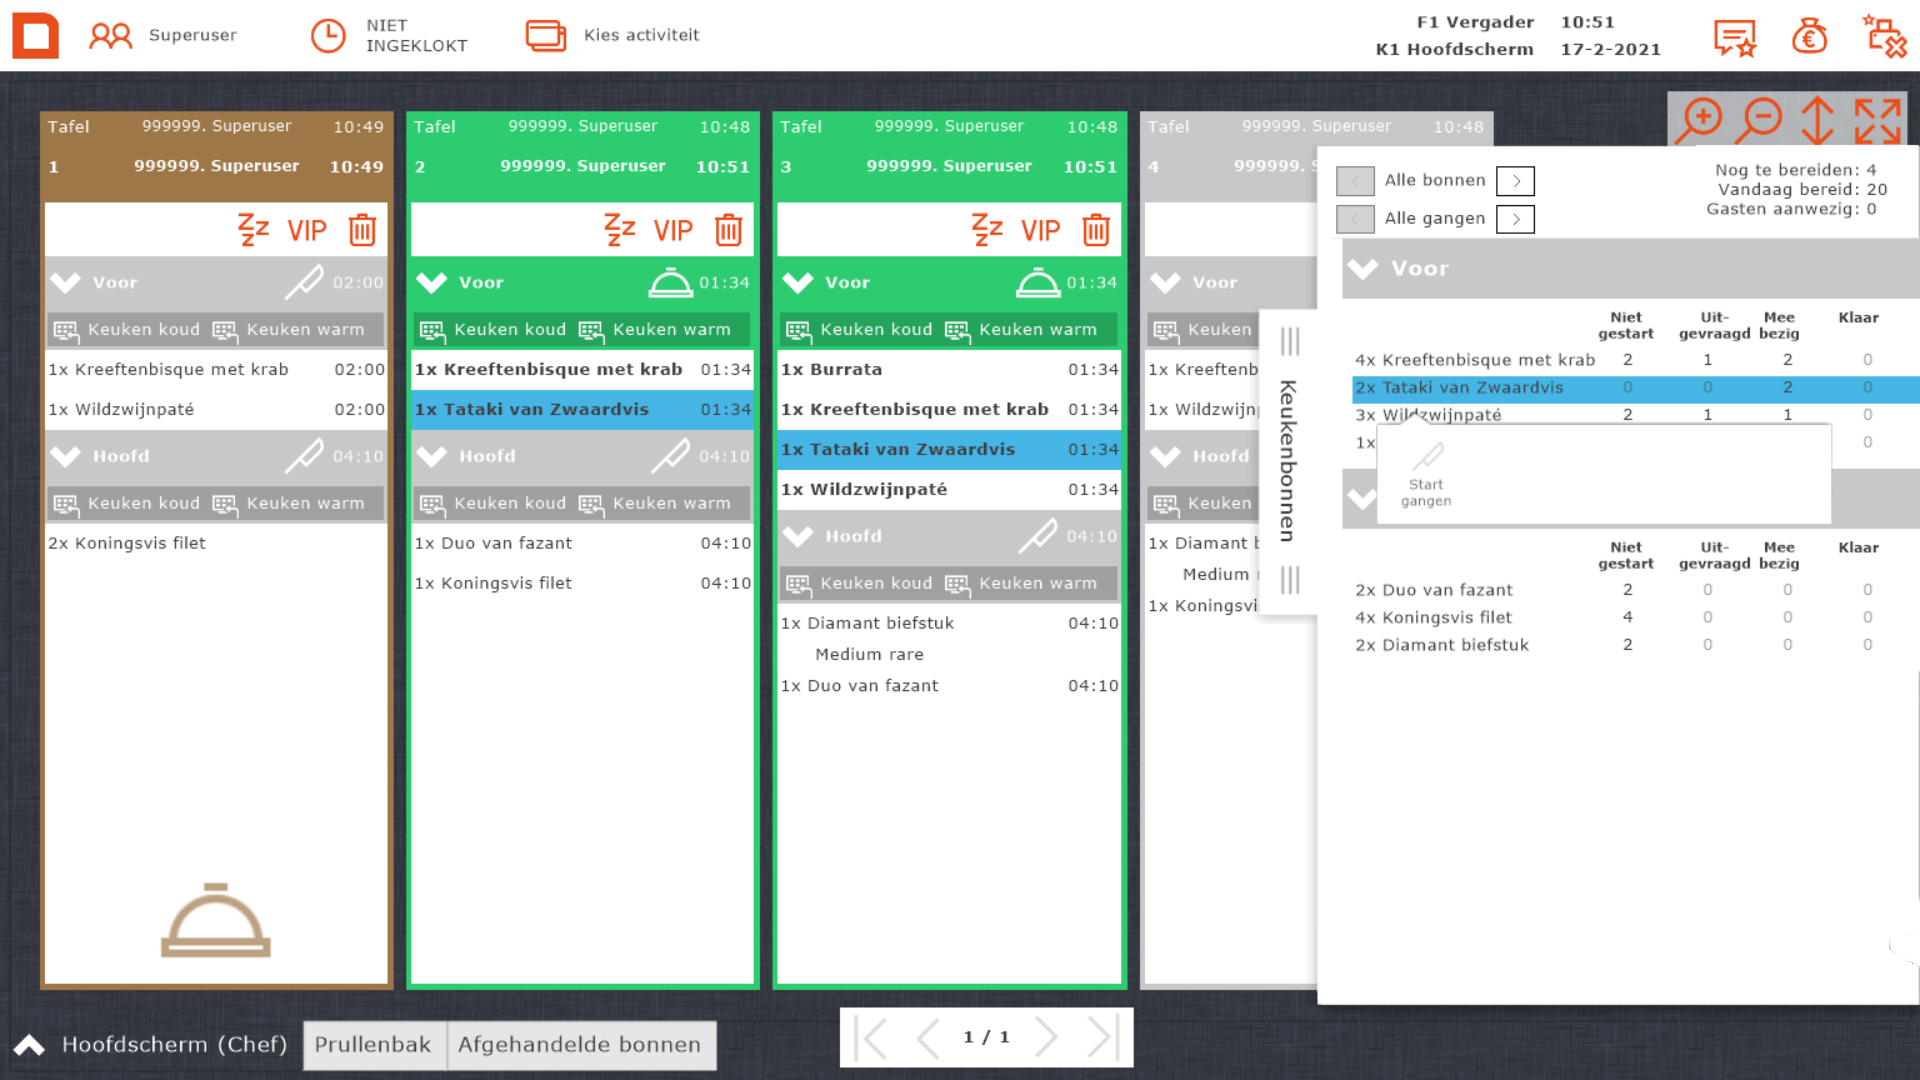Snooze table 2 order with Zz icon
Image resolution: width=1920 pixels, height=1080 pixels.
tap(619, 230)
